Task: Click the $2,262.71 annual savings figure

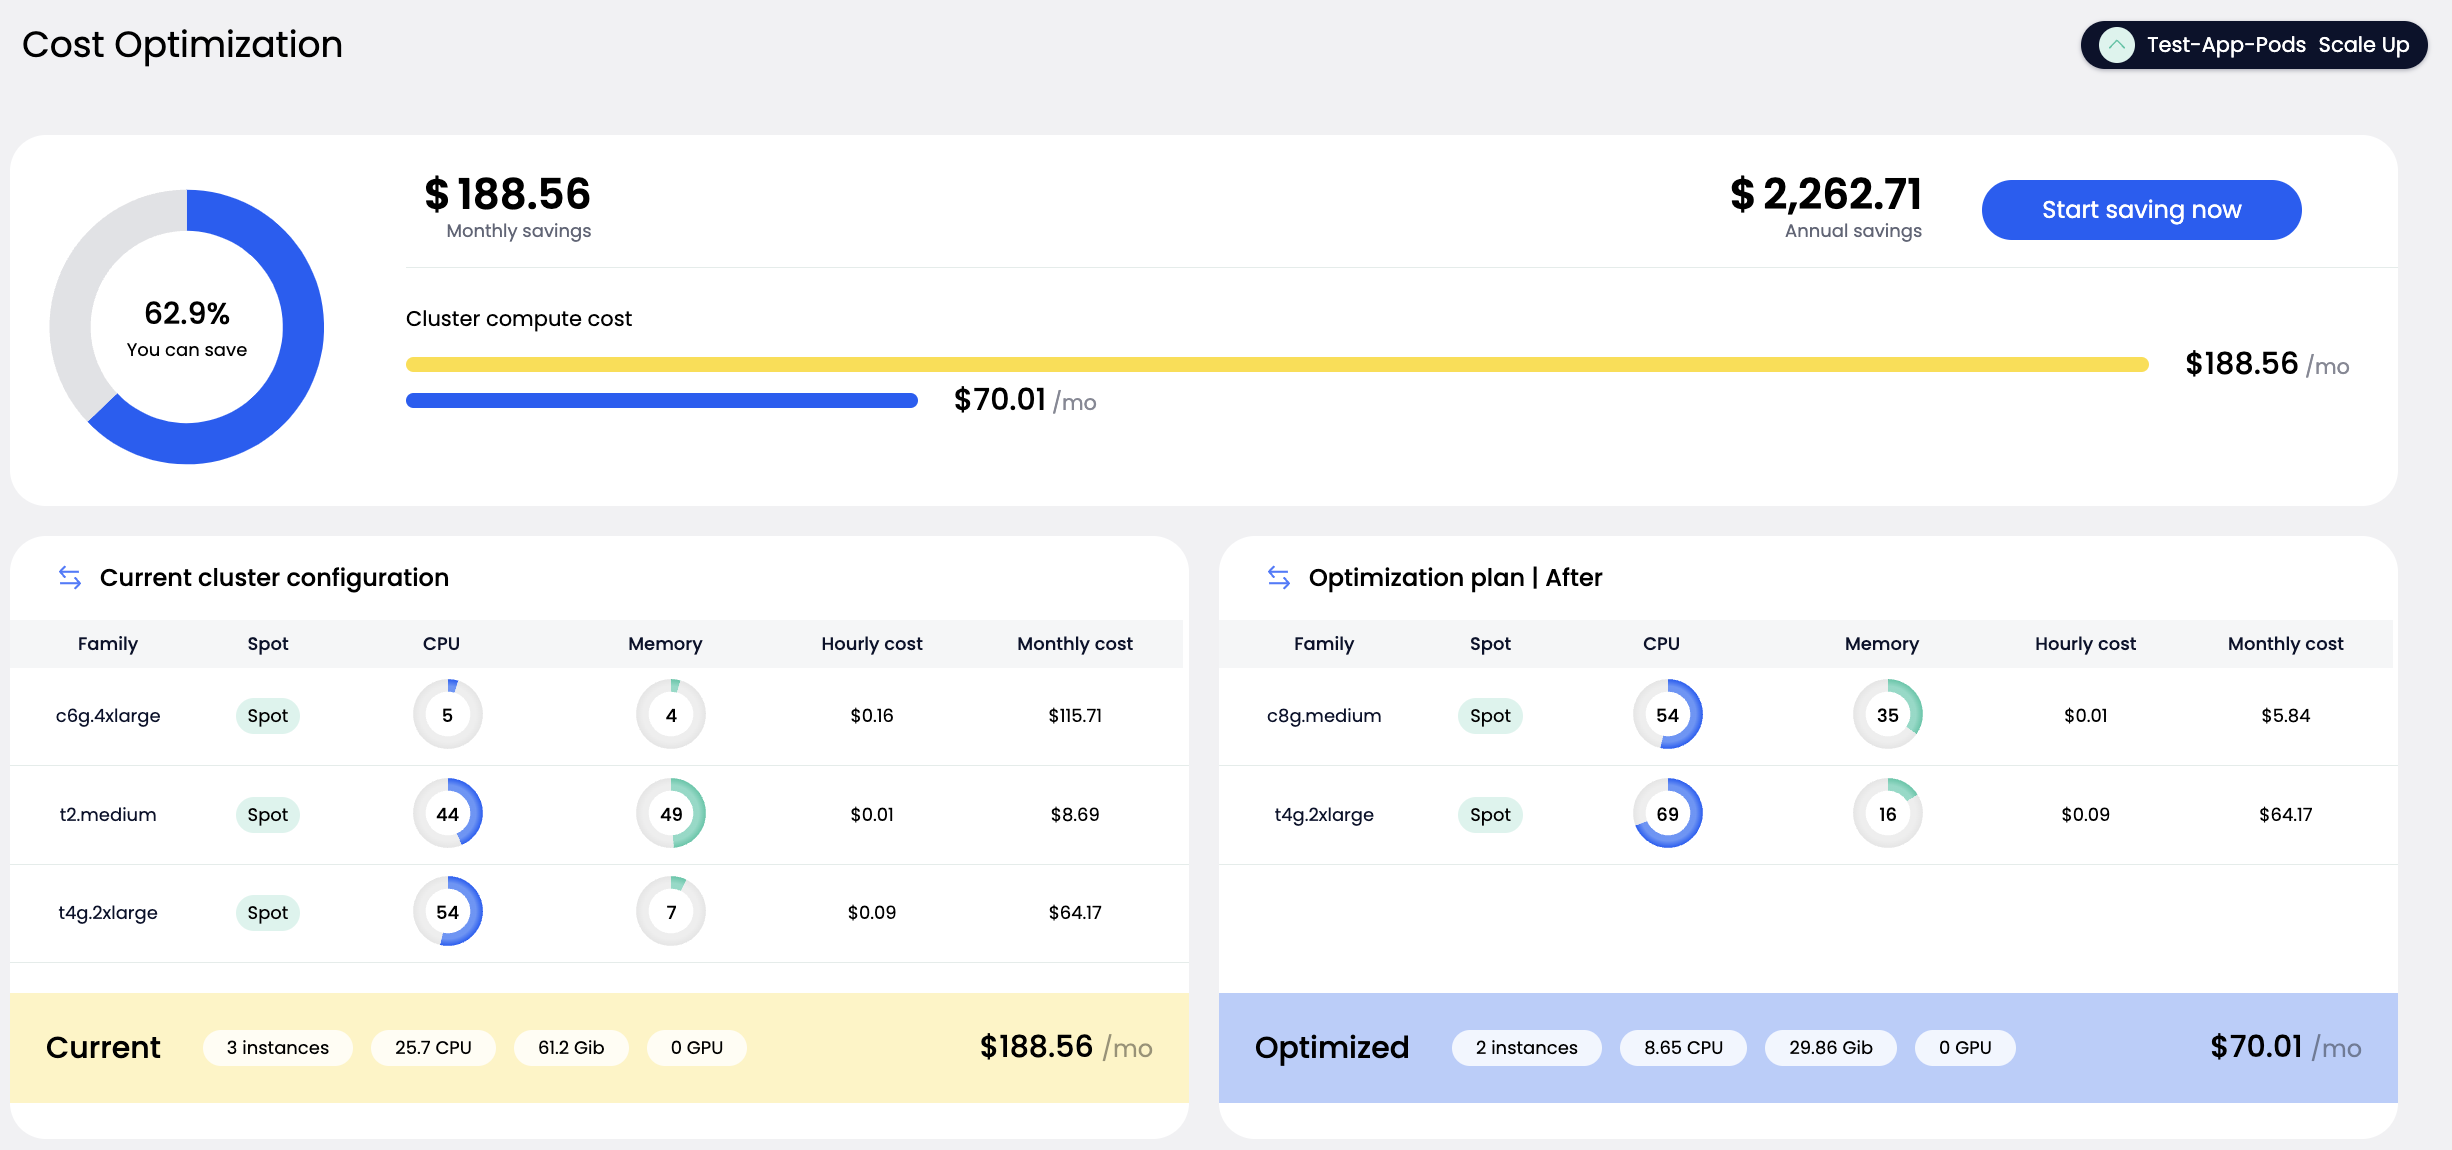Action: coord(1826,194)
